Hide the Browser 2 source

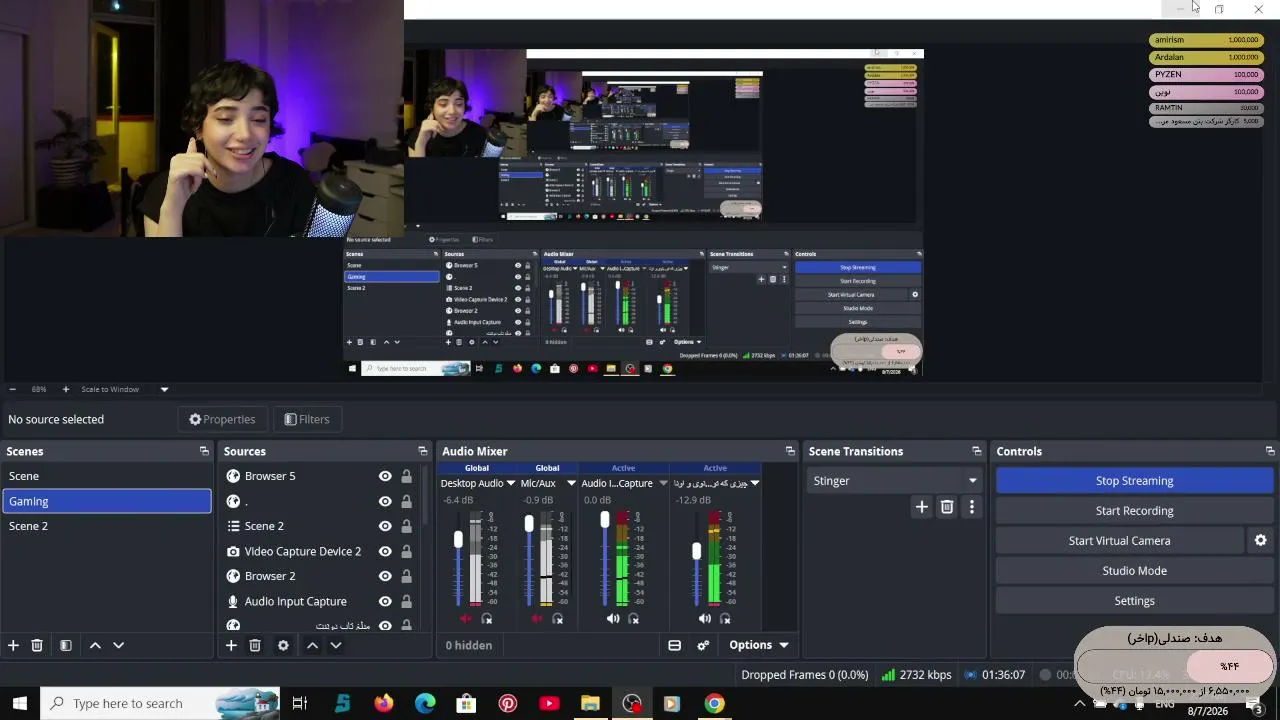[385, 576]
